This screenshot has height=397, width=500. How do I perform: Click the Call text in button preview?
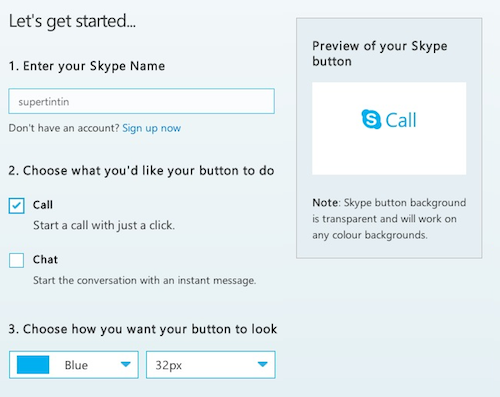[401, 120]
